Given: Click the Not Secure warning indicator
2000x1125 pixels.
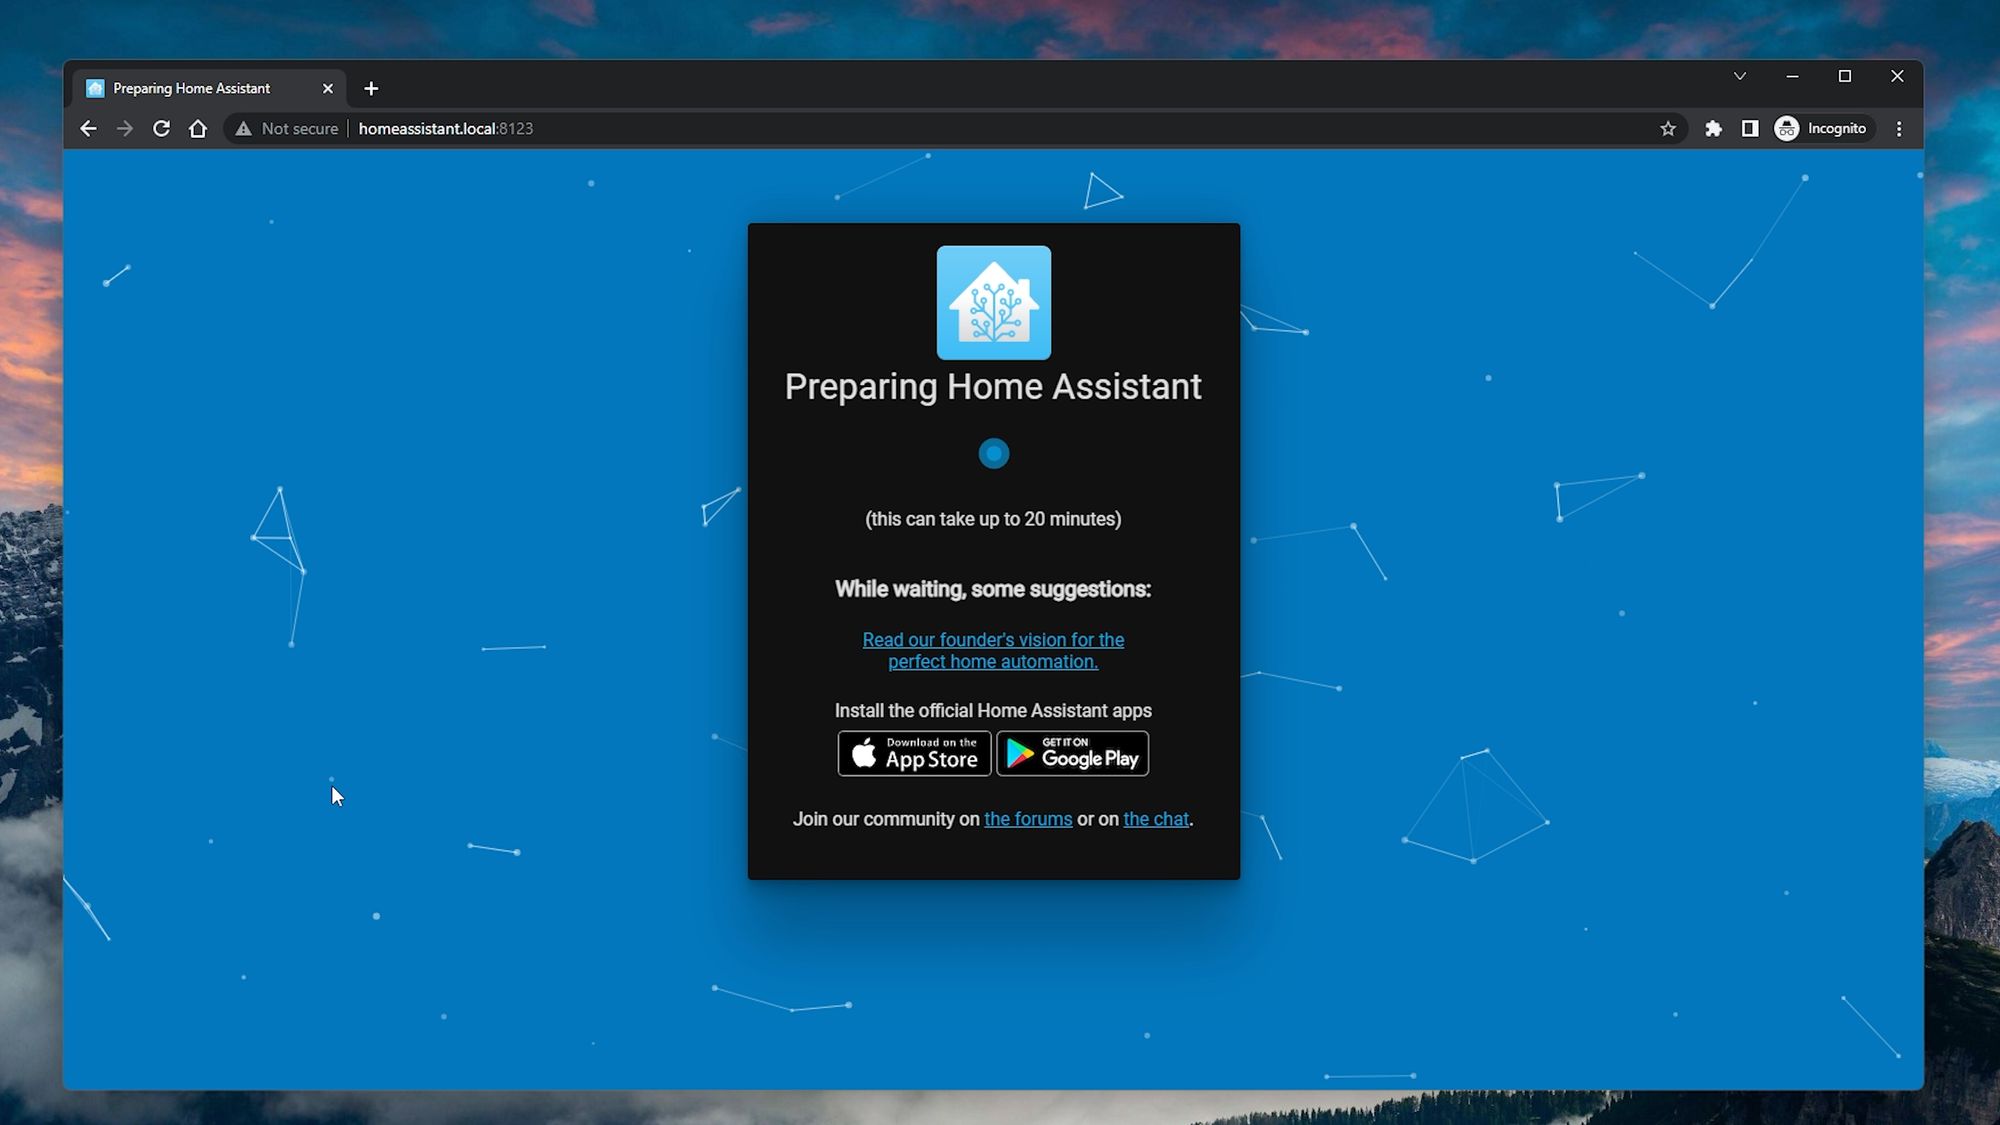Looking at the screenshot, I should [286, 128].
